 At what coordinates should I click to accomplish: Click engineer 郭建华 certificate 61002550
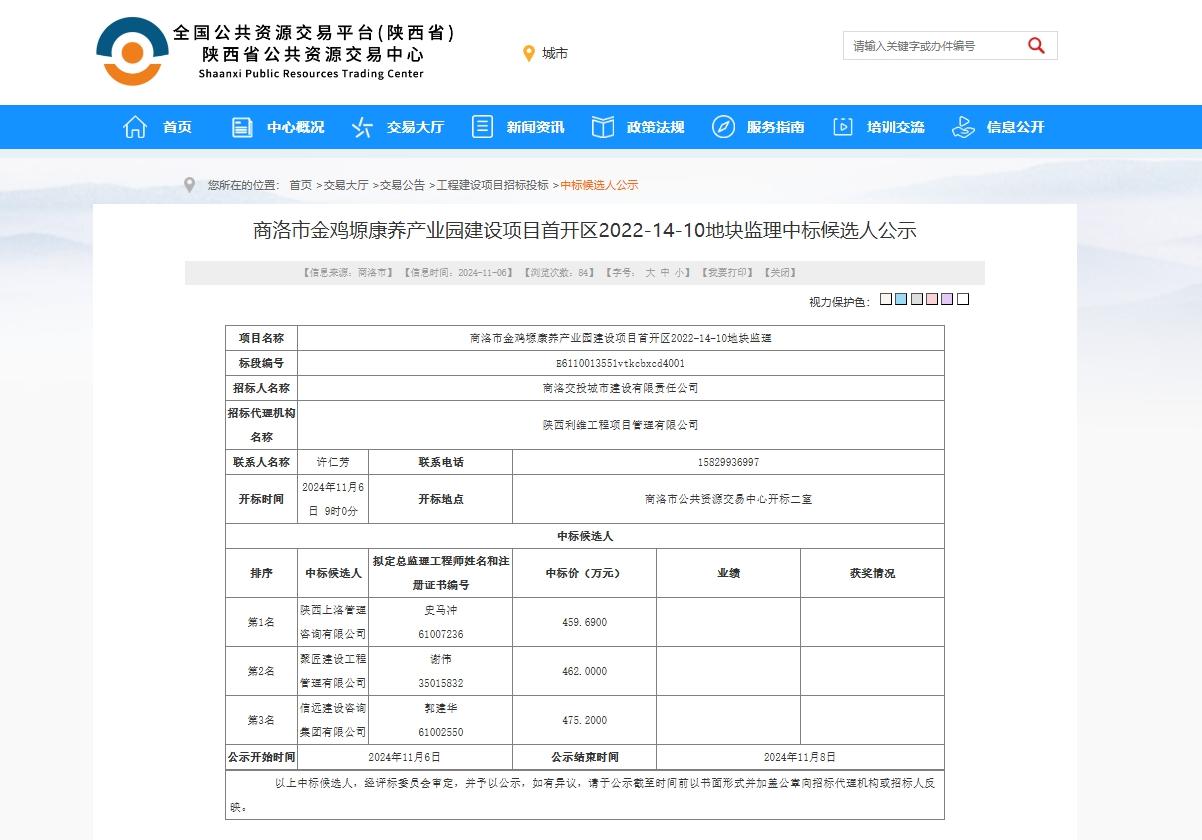(441, 732)
